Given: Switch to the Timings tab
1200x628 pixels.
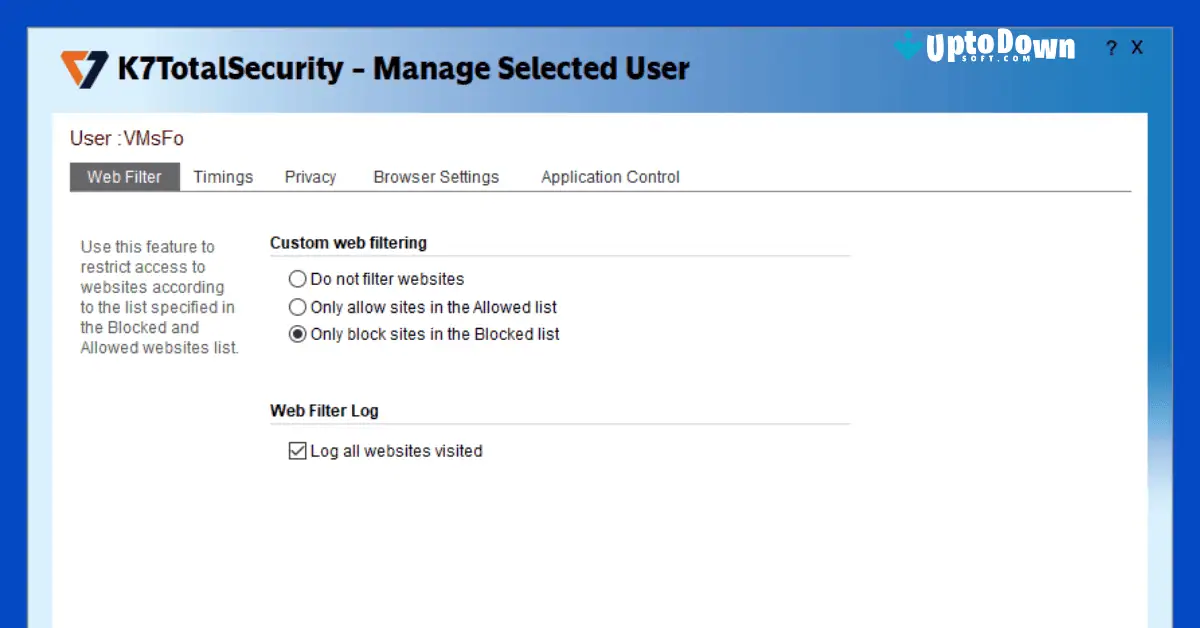Looking at the screenshot, I should pos(222,176).
